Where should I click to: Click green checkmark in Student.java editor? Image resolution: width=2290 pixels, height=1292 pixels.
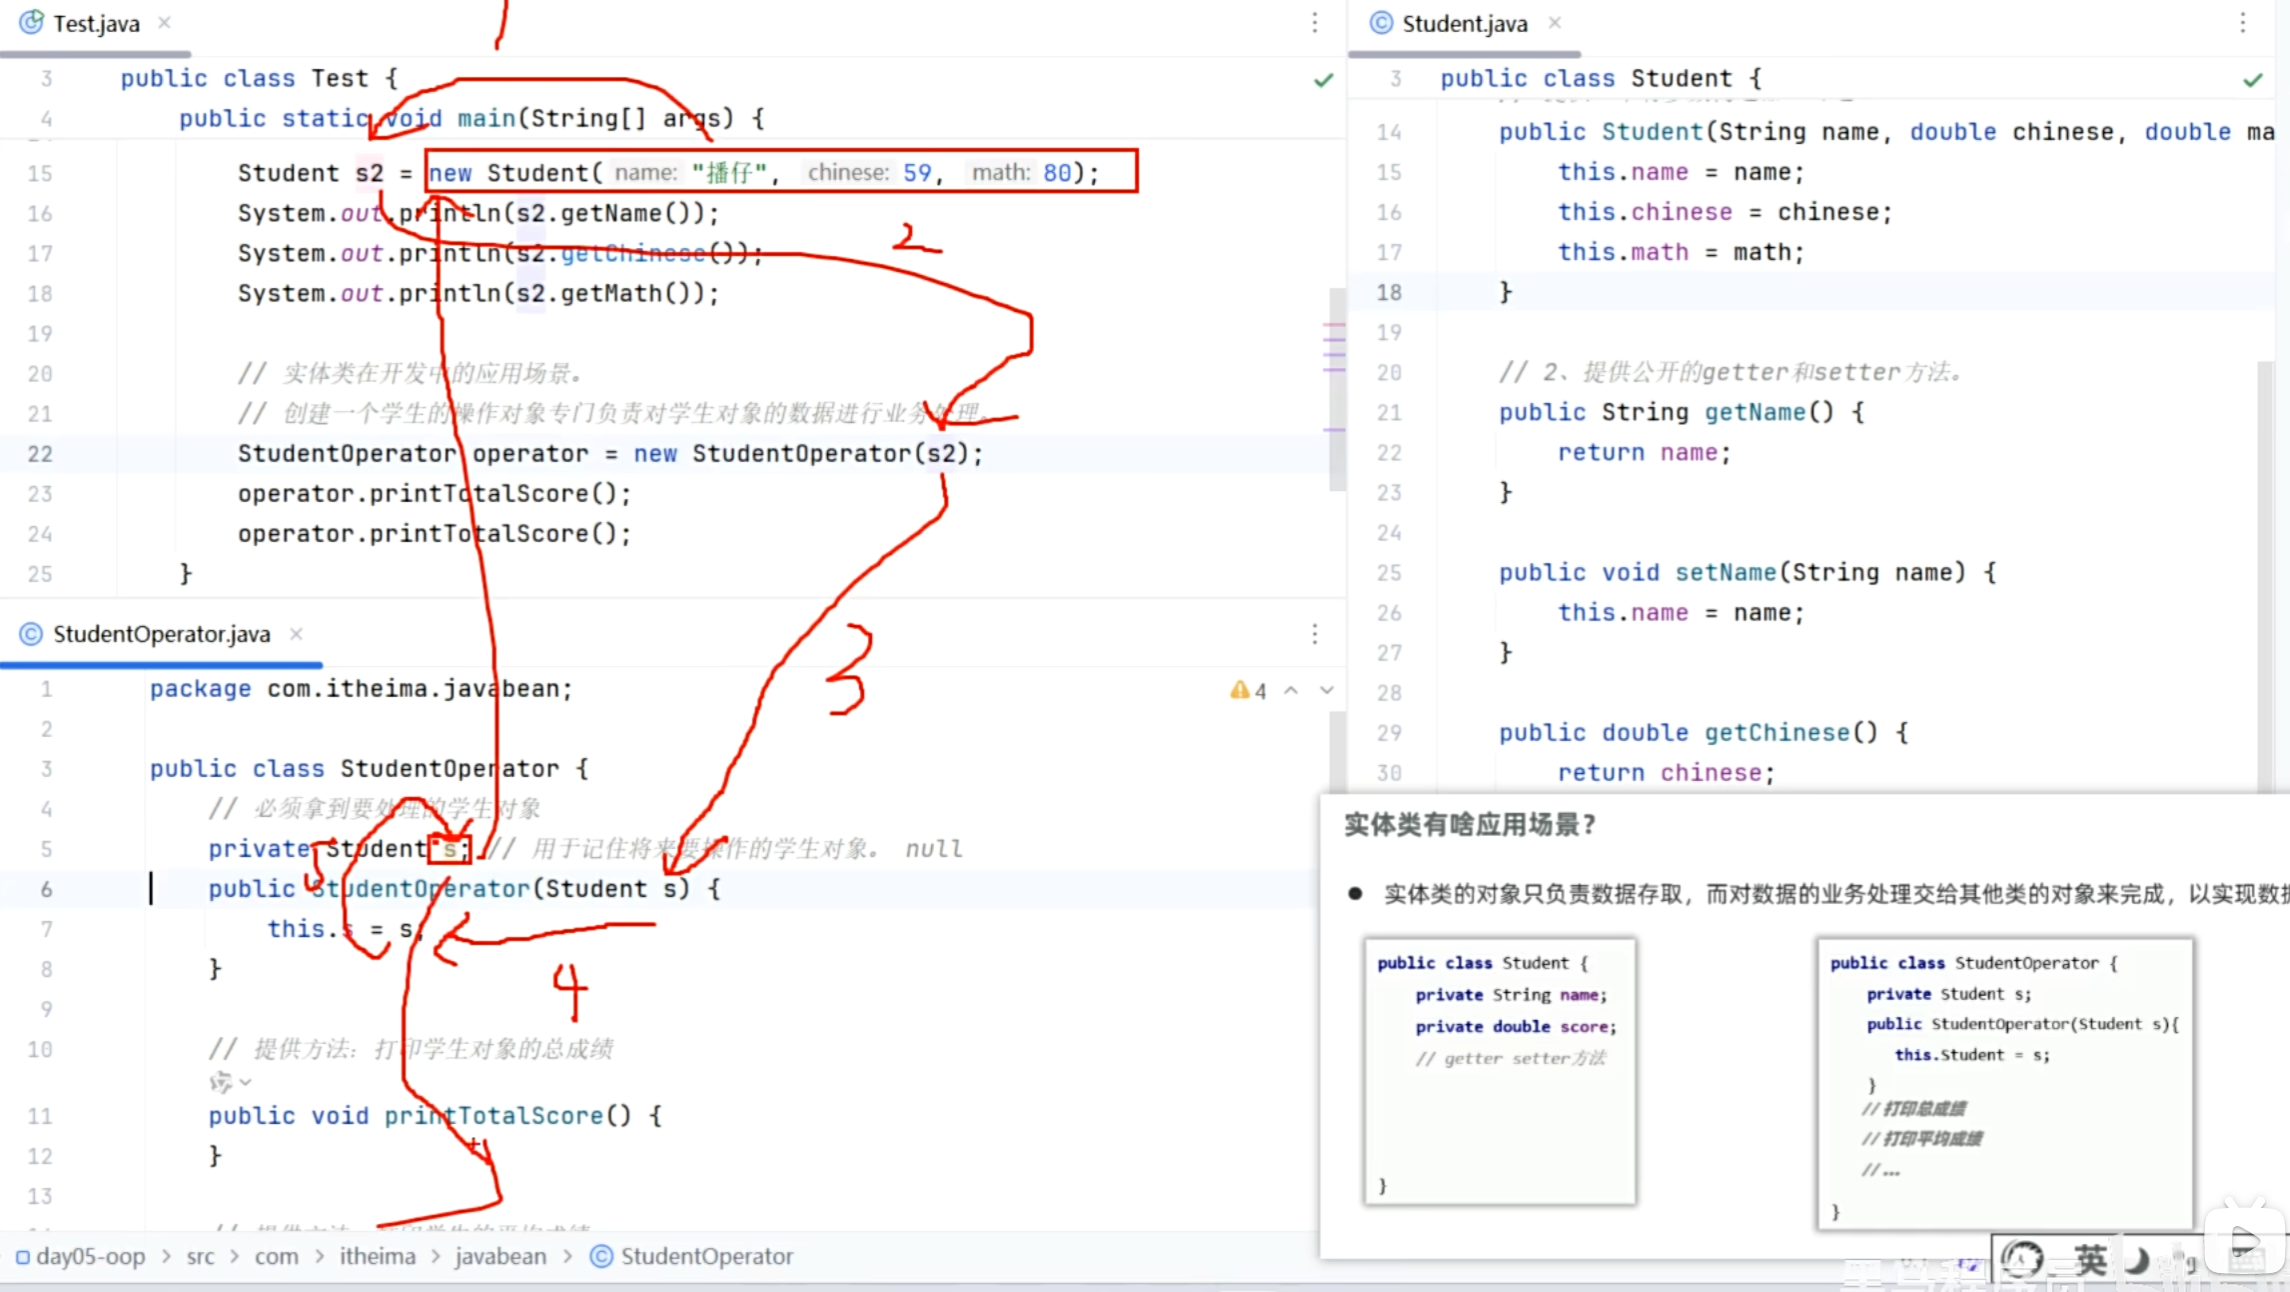pyautogui.click(x=2252, y=80)
